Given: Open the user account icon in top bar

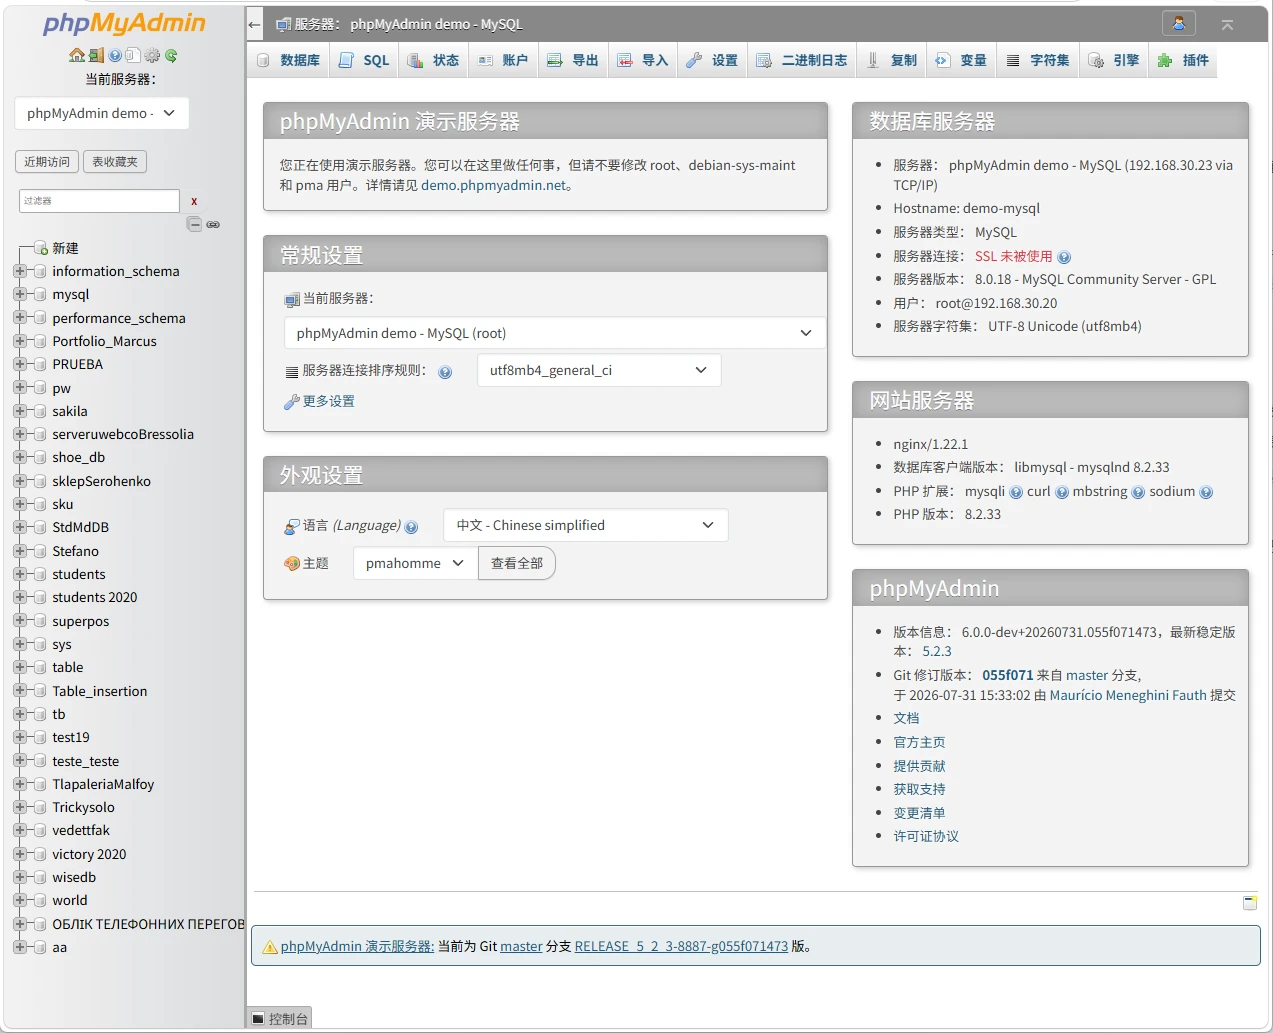Looking at the screenshot, I should coord(1179,24).
